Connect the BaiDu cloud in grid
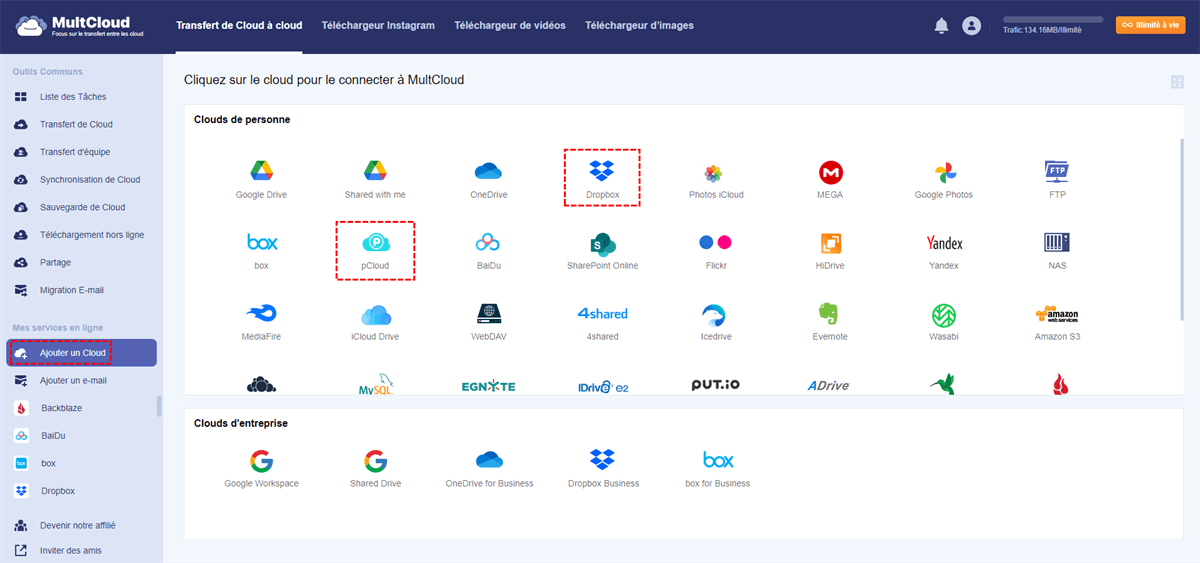1200x563 pixels. [x=489, y=250]
